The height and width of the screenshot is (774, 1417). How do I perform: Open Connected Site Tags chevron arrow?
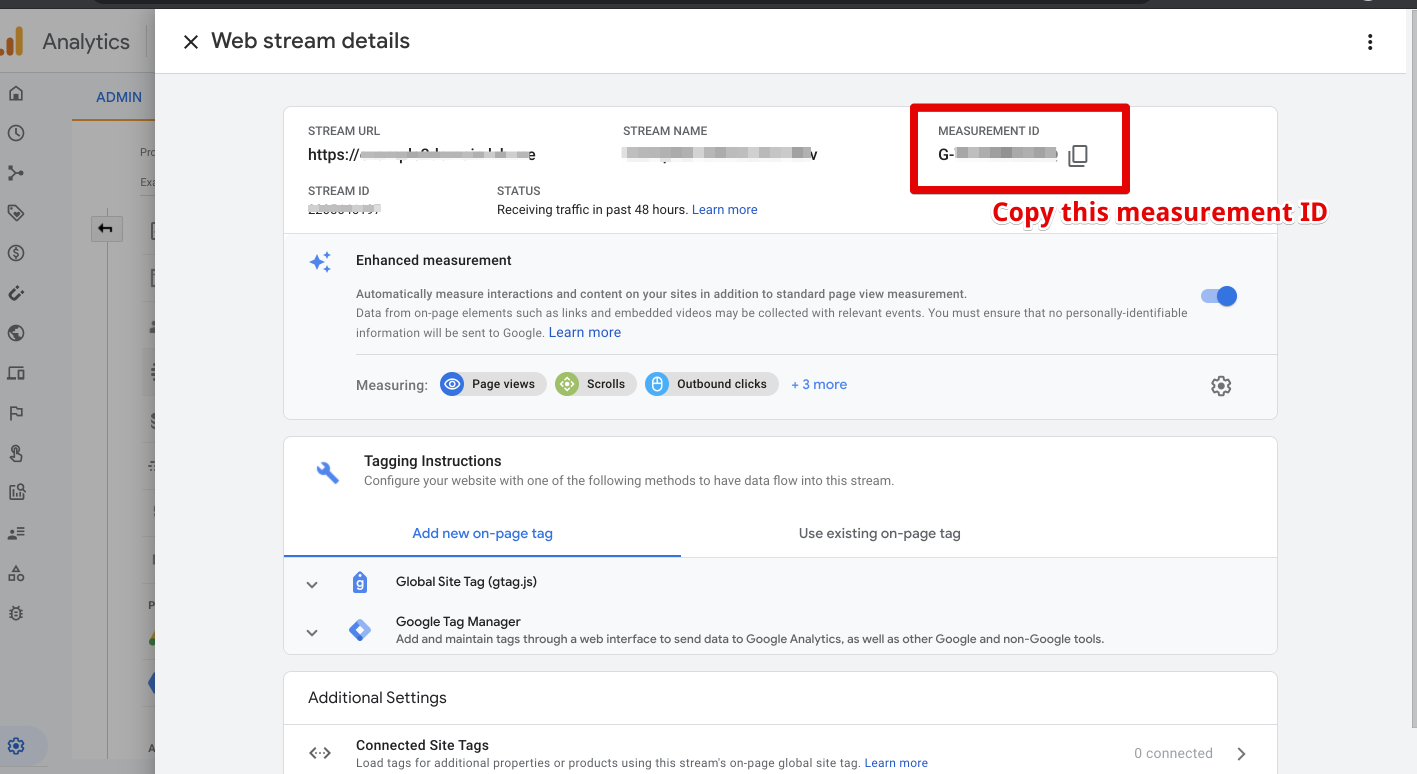(1241, 754)
